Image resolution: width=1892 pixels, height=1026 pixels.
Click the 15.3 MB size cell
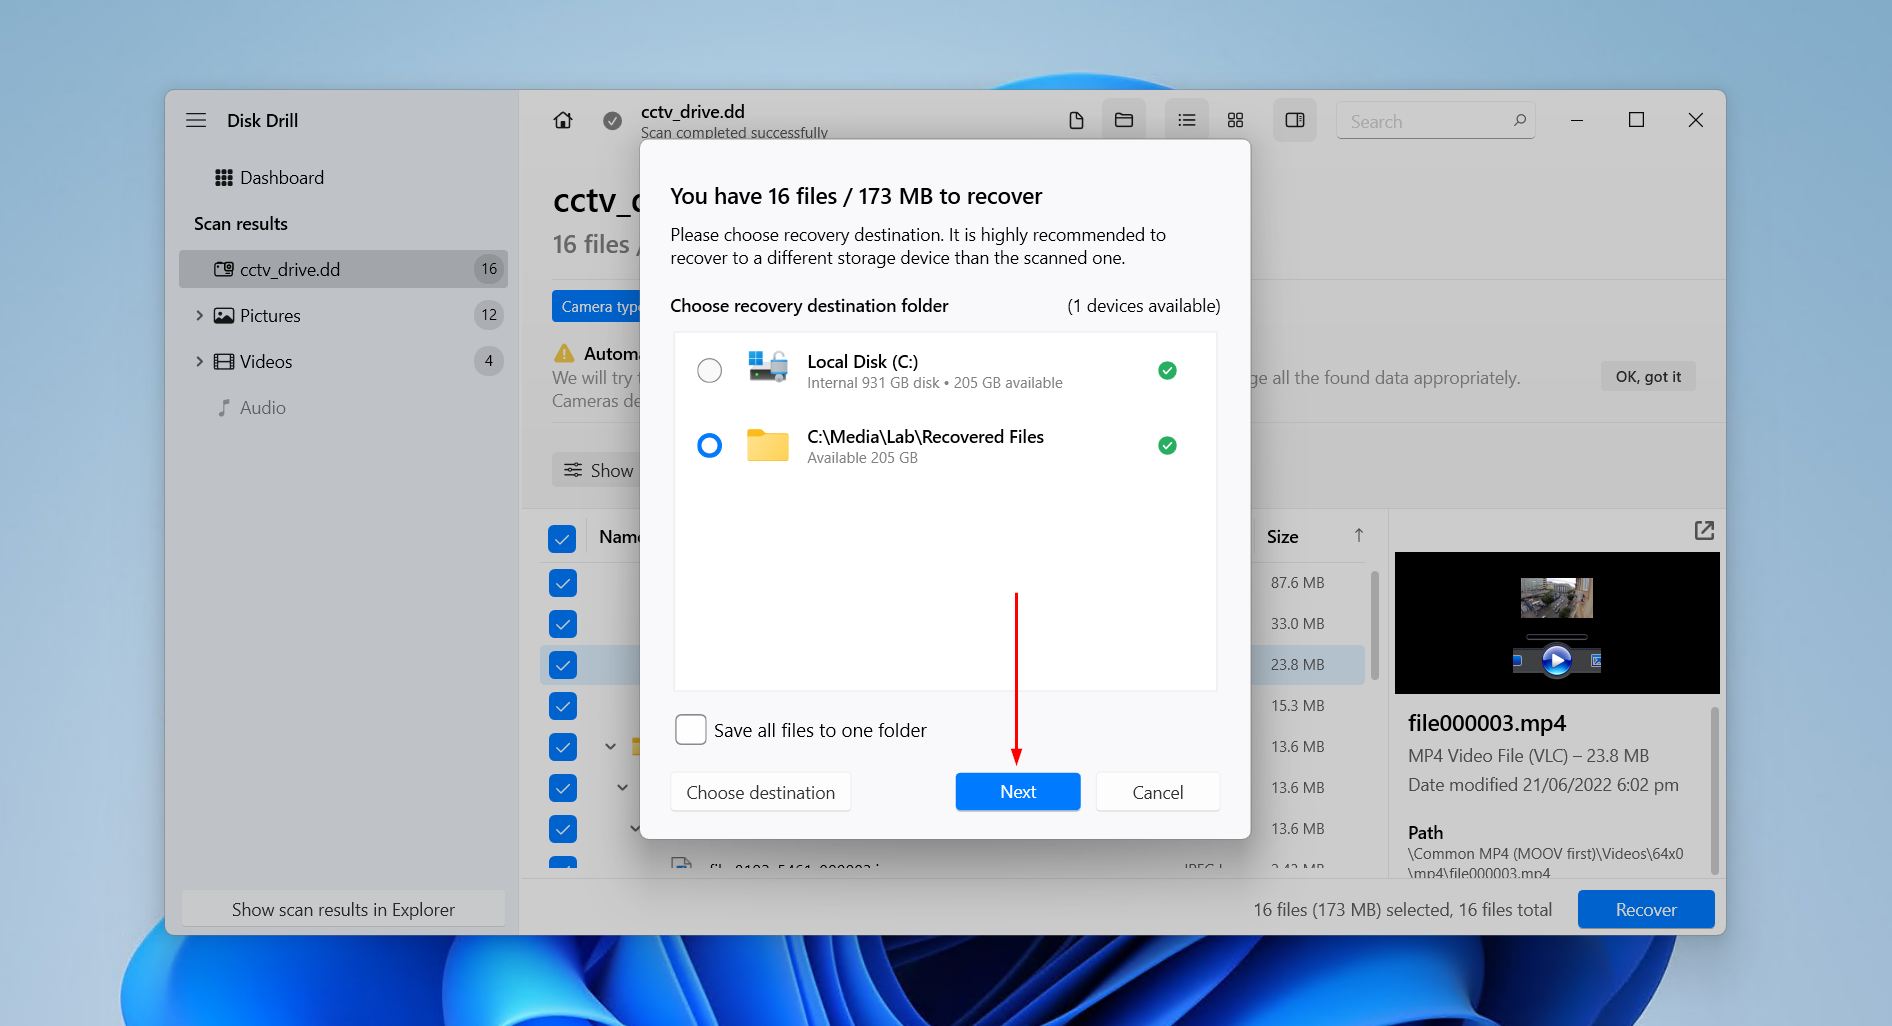(1297, 706)
